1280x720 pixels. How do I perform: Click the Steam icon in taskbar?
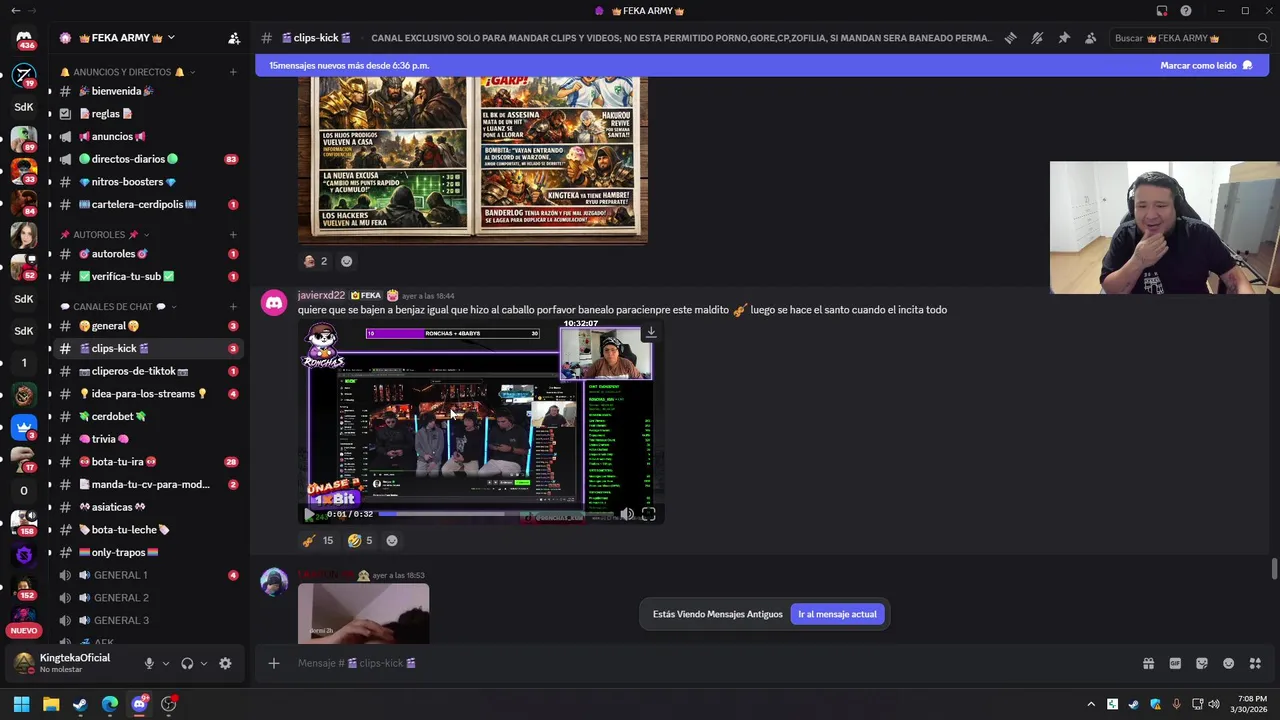(x=80, y=704)
